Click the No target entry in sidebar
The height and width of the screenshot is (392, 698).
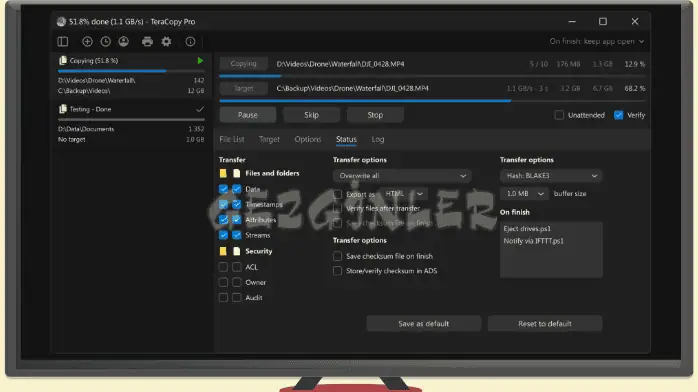click(72, 139)
